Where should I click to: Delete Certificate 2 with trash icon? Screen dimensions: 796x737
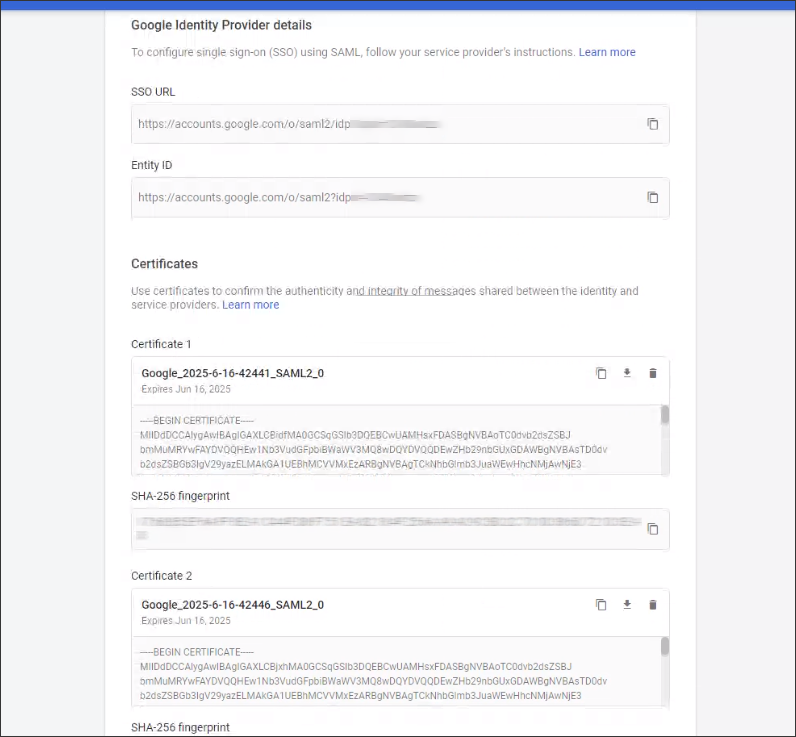653,605
